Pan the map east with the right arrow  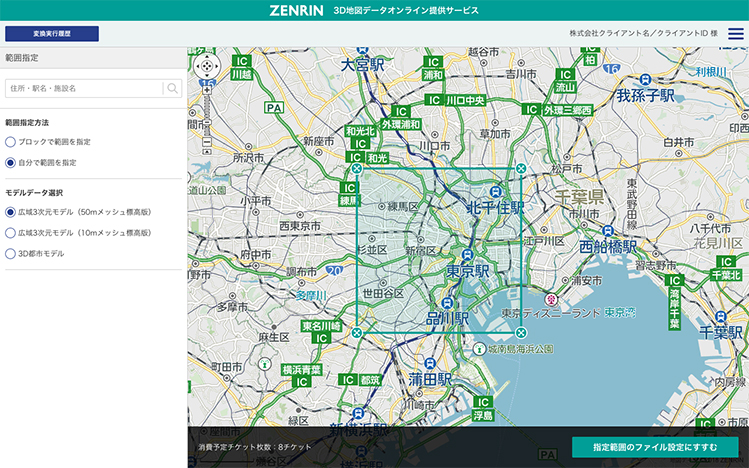215,66
